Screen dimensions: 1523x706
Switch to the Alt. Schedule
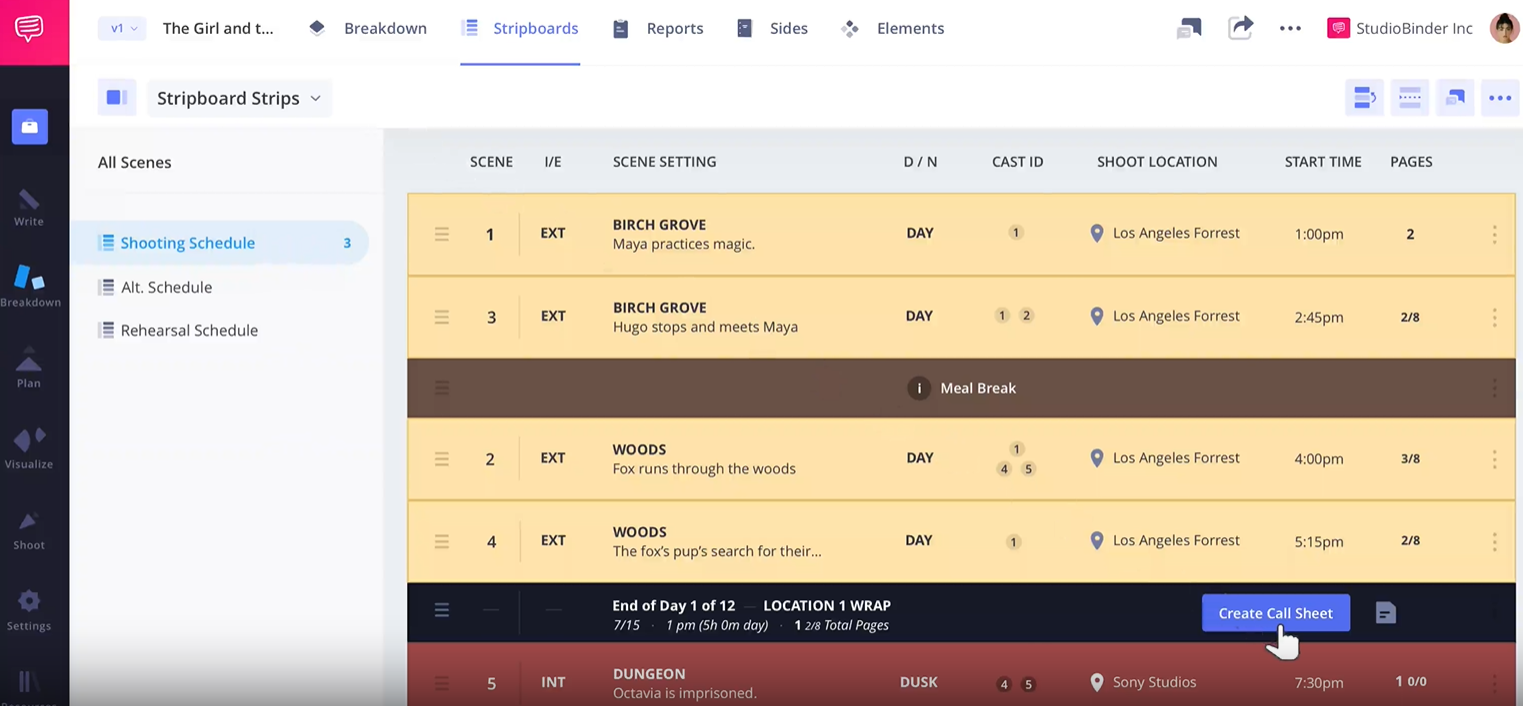tap(166, 287)
